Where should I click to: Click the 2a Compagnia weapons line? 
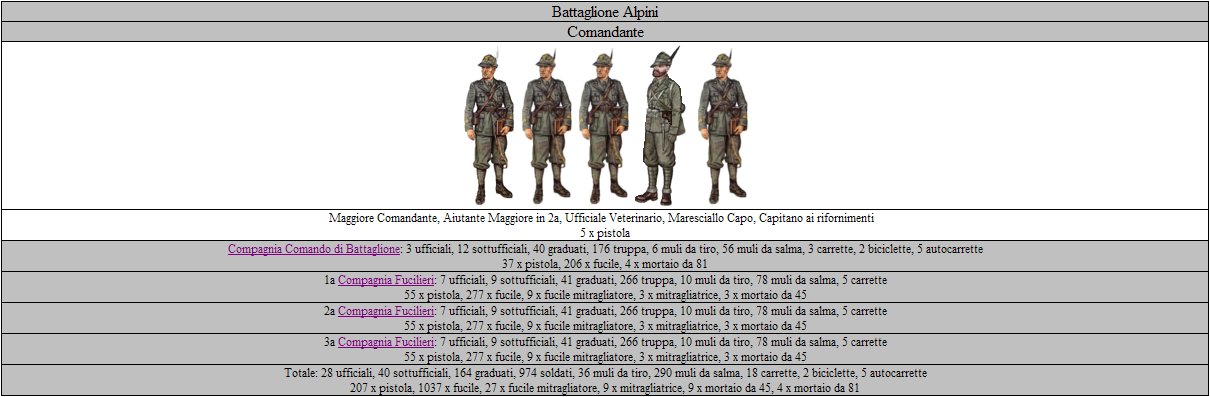tap(604, 326)
